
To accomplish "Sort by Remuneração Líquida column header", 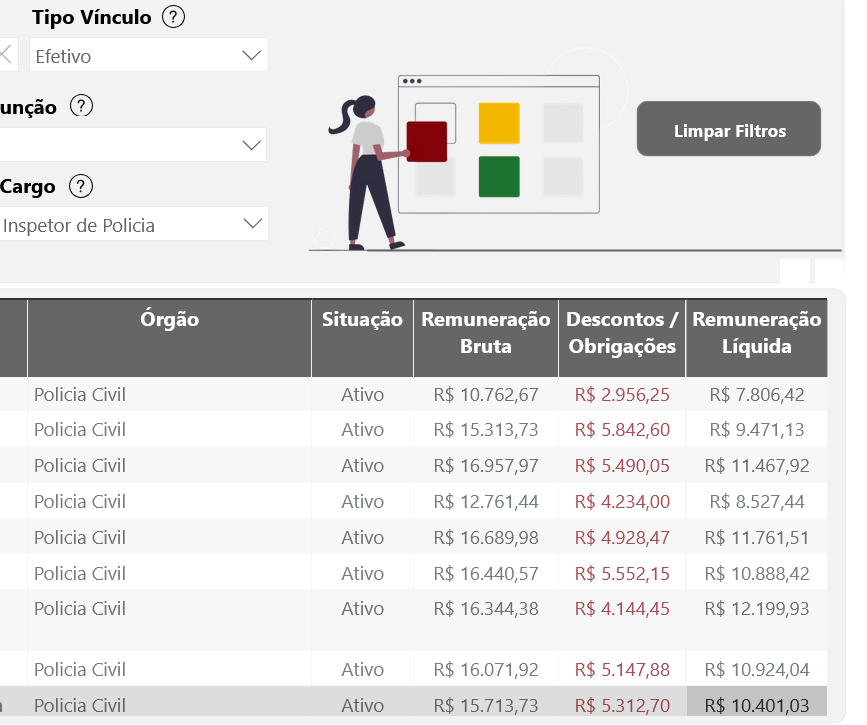I will (756, 333).
